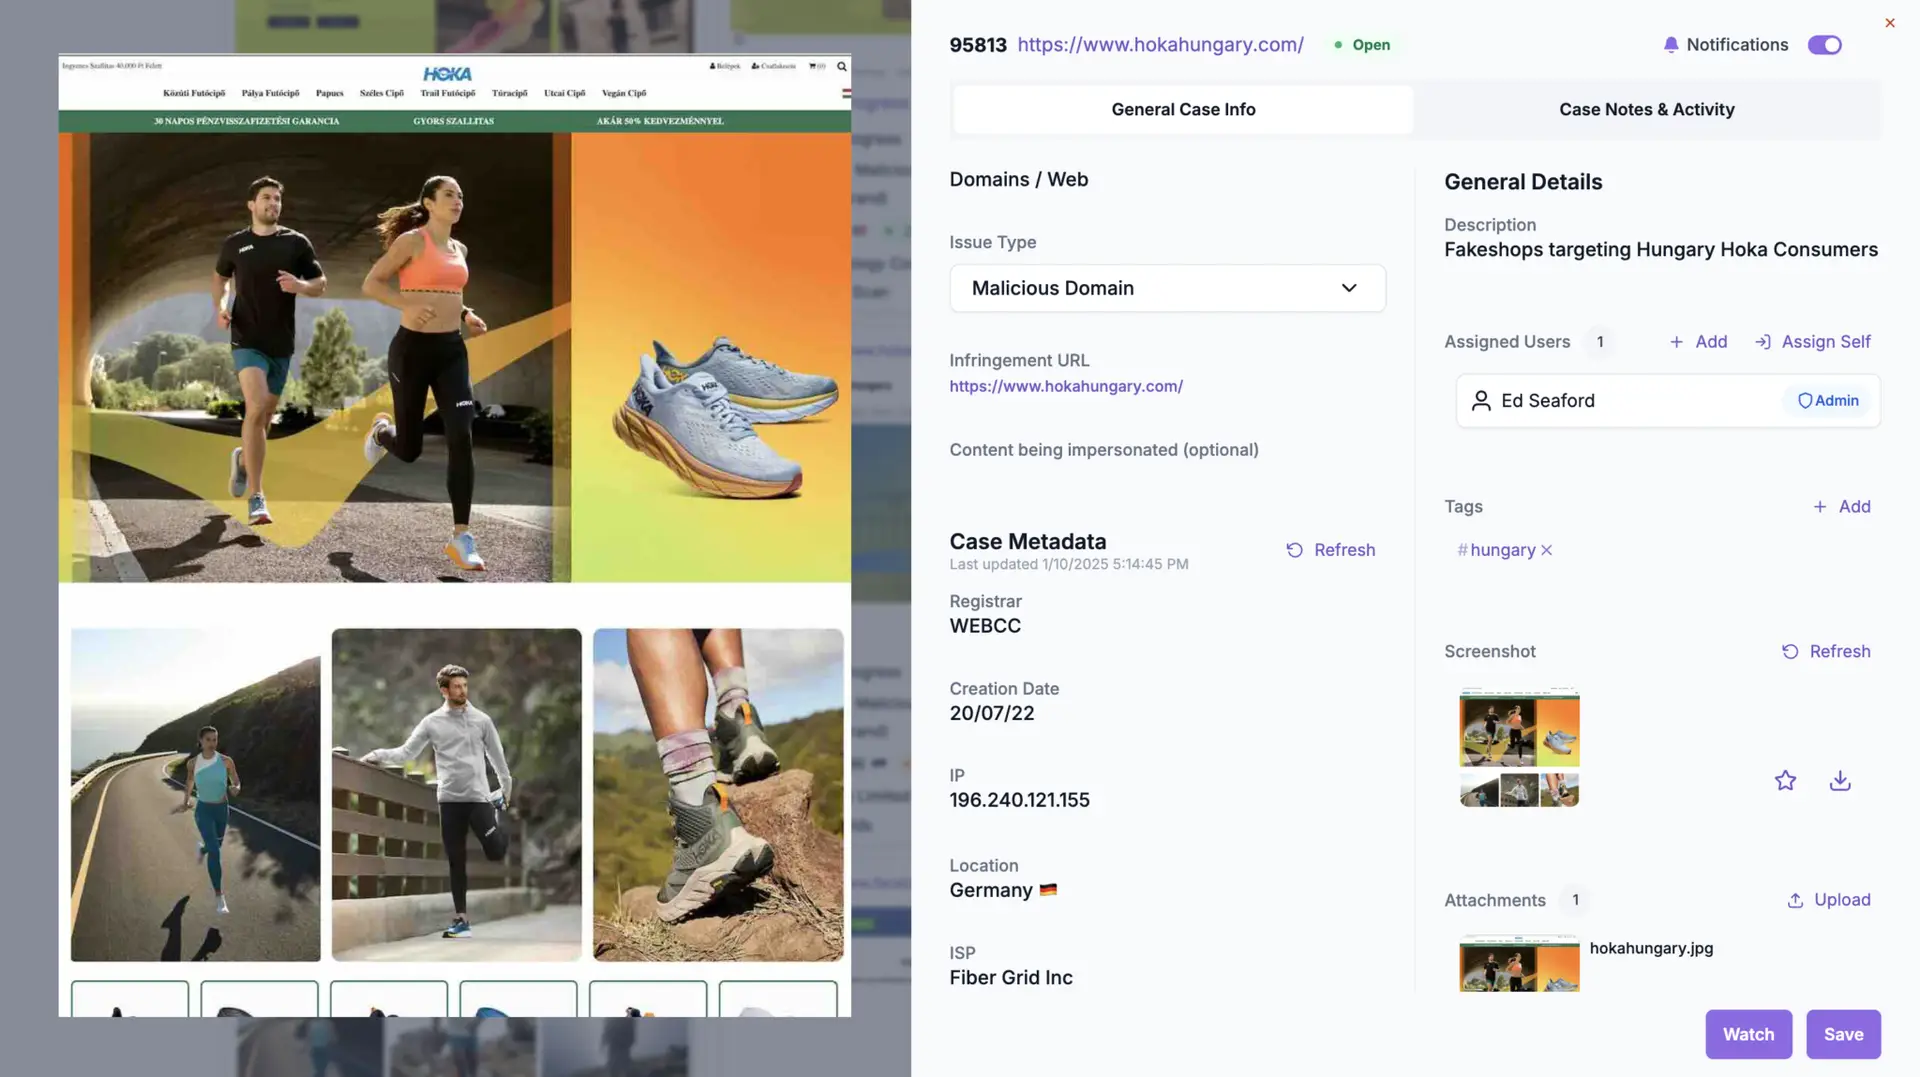Open the Malicious Domain issue type dropdown
Viewport: 1920px width, 1077px height.
tap(1167, 288)
